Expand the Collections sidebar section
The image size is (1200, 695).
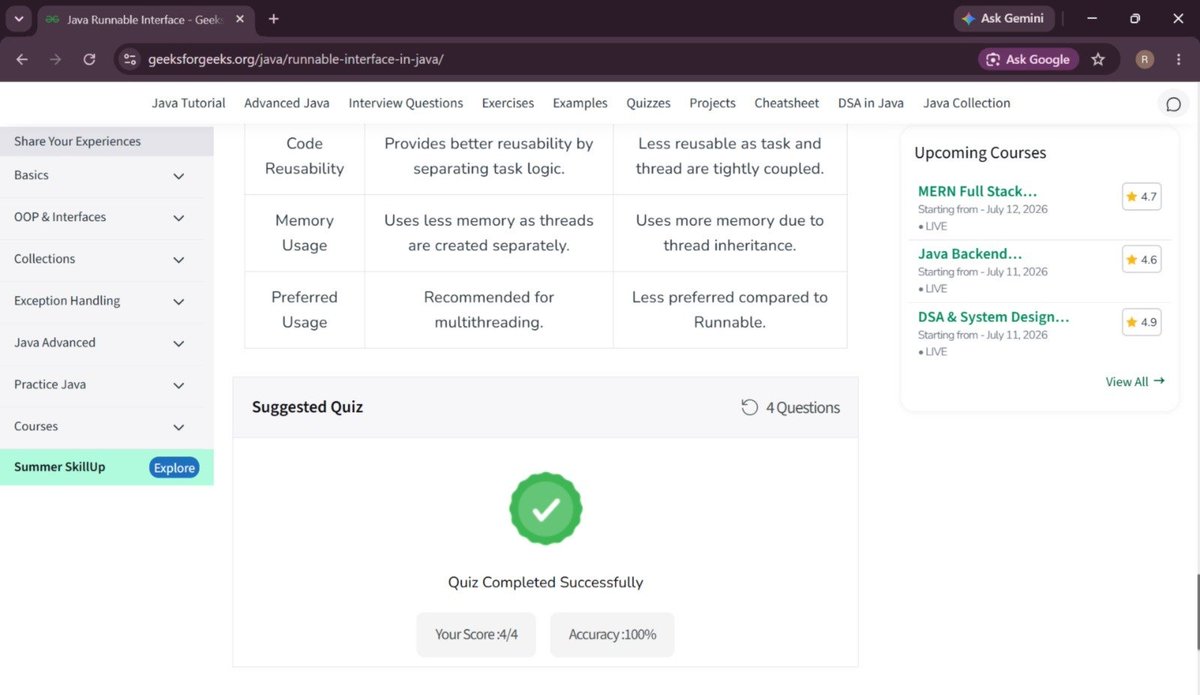pyautogui.click(x=106, y=260)
